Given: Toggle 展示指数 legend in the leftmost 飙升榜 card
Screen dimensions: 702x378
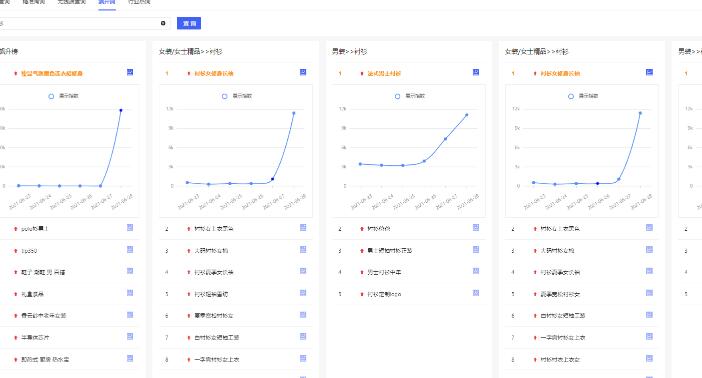Looking at the screenshot, I should tap(63, 96).
